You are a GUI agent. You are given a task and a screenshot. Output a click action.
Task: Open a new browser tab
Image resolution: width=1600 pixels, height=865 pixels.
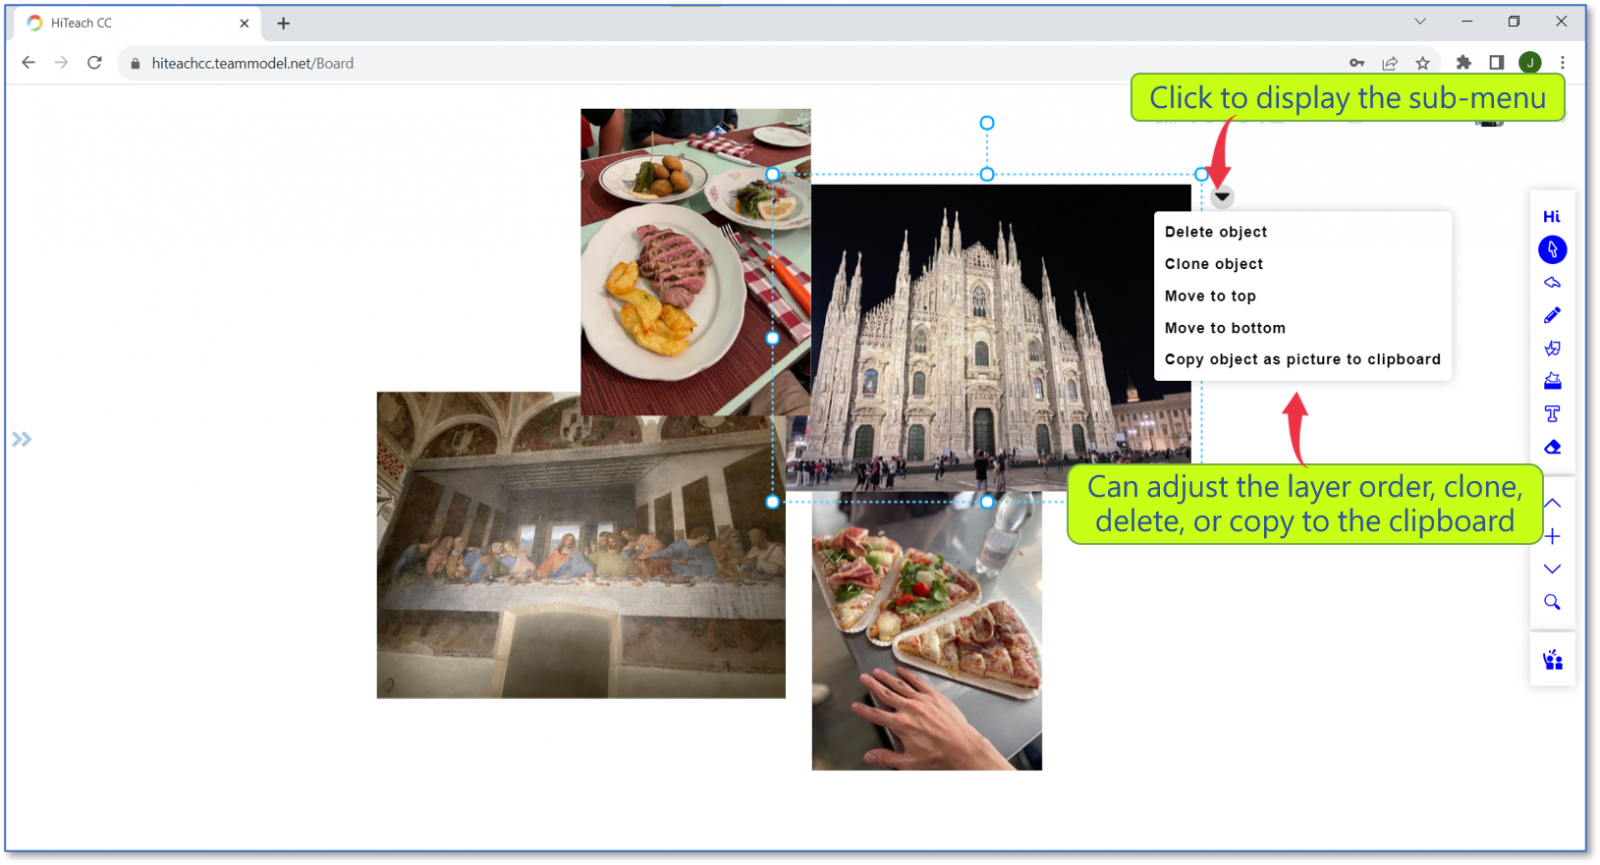283,23
